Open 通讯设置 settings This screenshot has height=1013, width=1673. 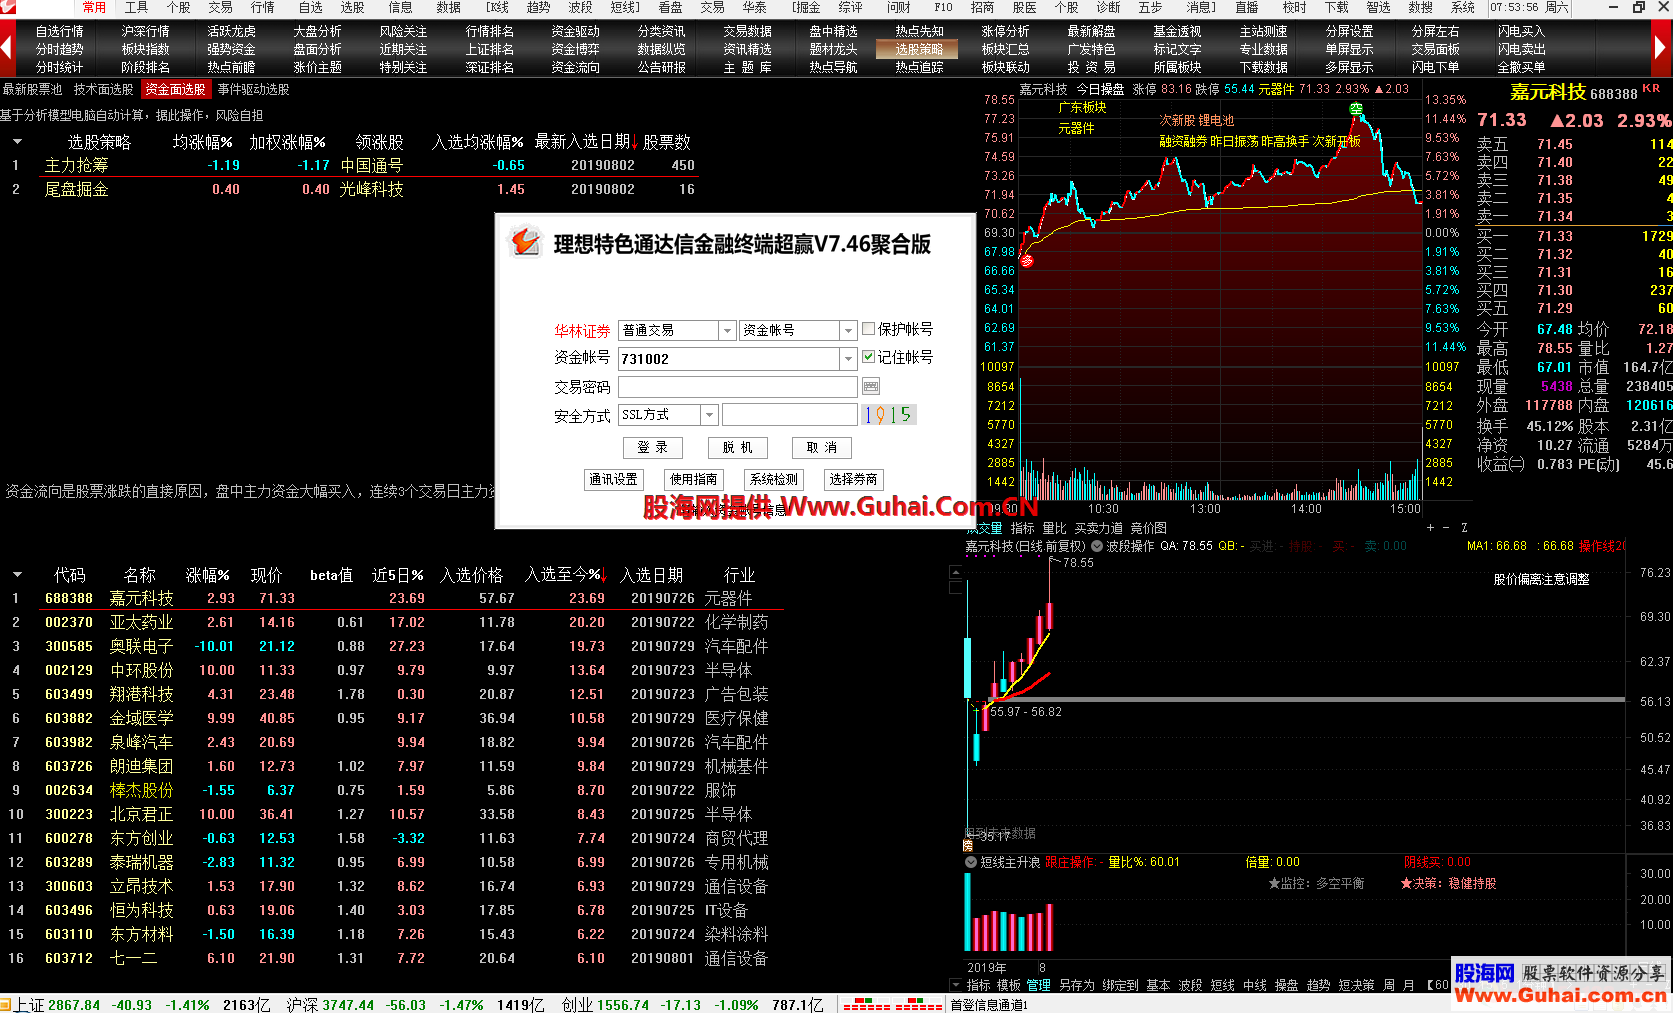click(x=613, y=480)
